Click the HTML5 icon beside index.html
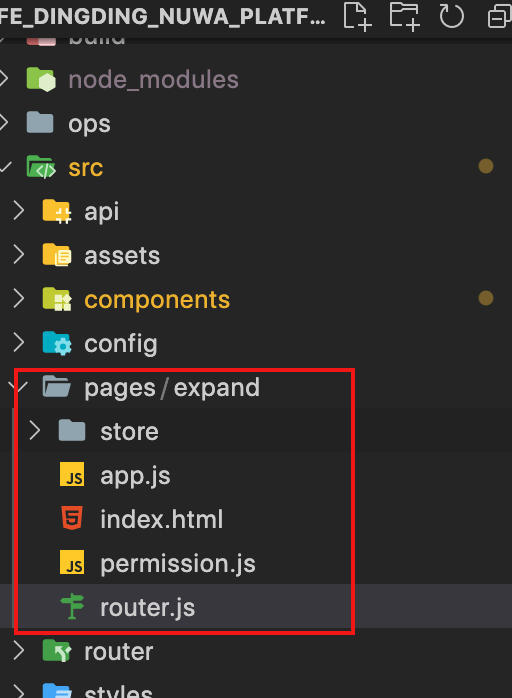512x698 pixels. (72, 519)
